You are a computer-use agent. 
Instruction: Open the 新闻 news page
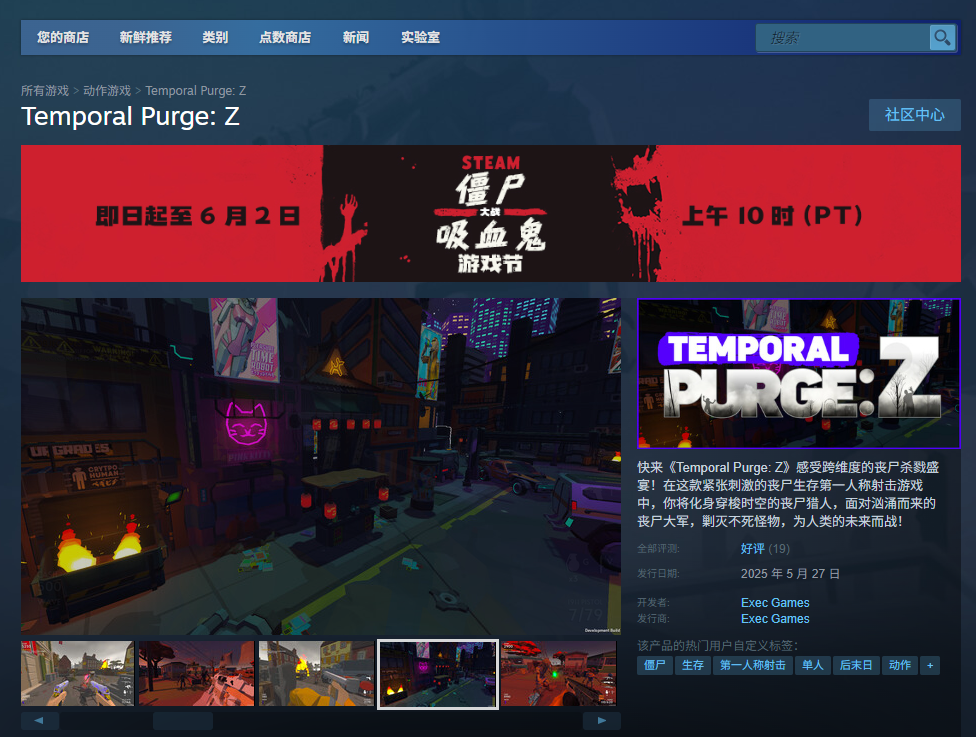(355, 37)
